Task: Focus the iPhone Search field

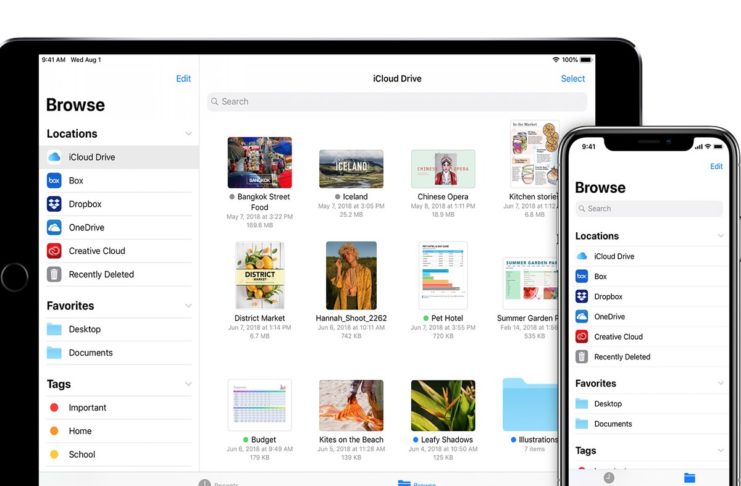Action: [649, 208]
